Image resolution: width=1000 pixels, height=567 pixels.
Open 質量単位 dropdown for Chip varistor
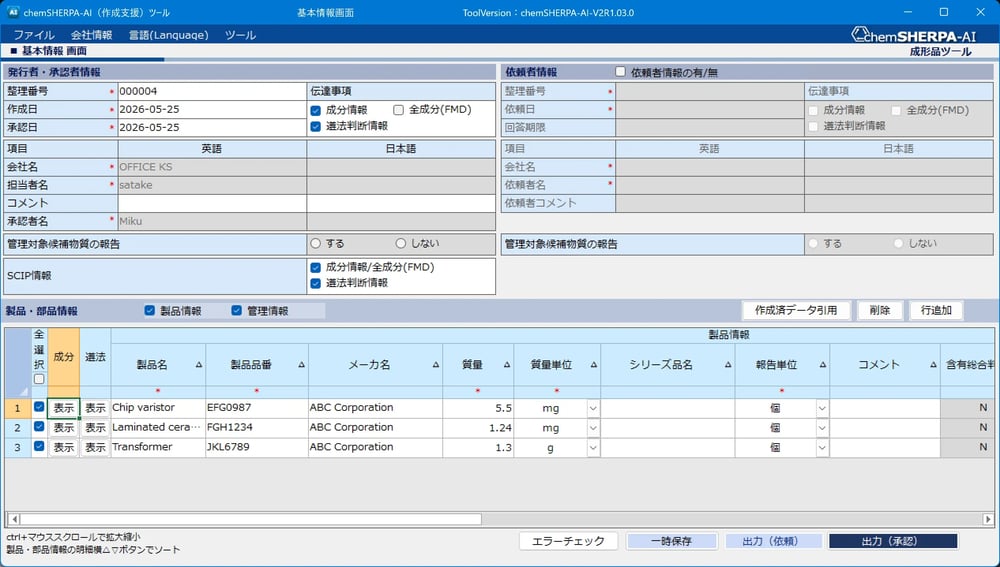[x=593, y=408]
